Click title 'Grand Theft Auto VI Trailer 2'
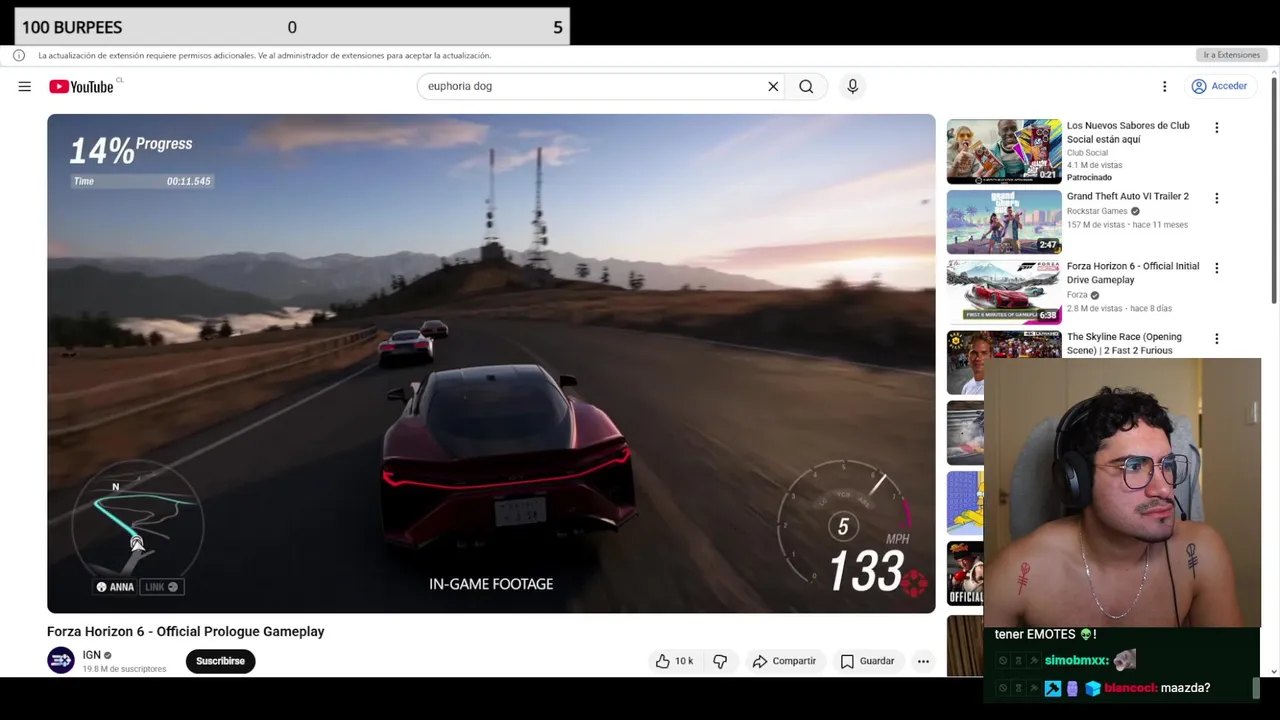This screenshot has width=1280, height=720. pos(1128,196)
